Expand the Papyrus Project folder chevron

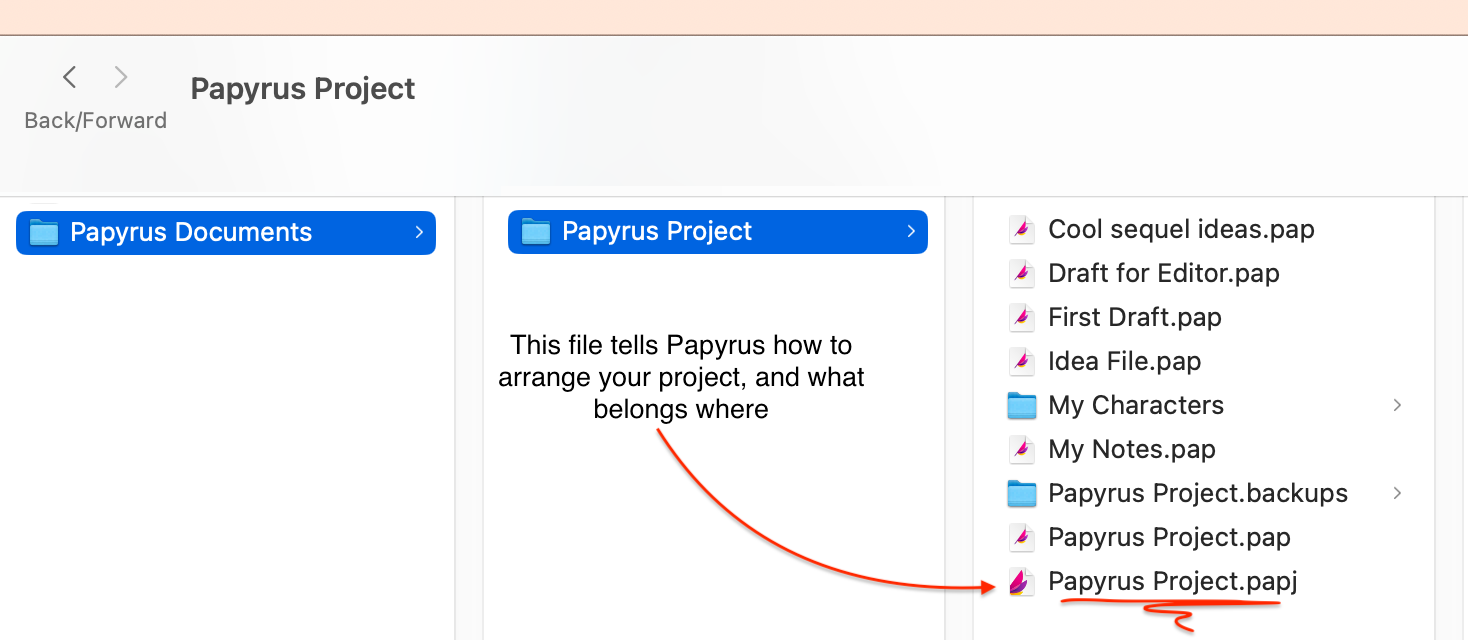coord(910,231)
